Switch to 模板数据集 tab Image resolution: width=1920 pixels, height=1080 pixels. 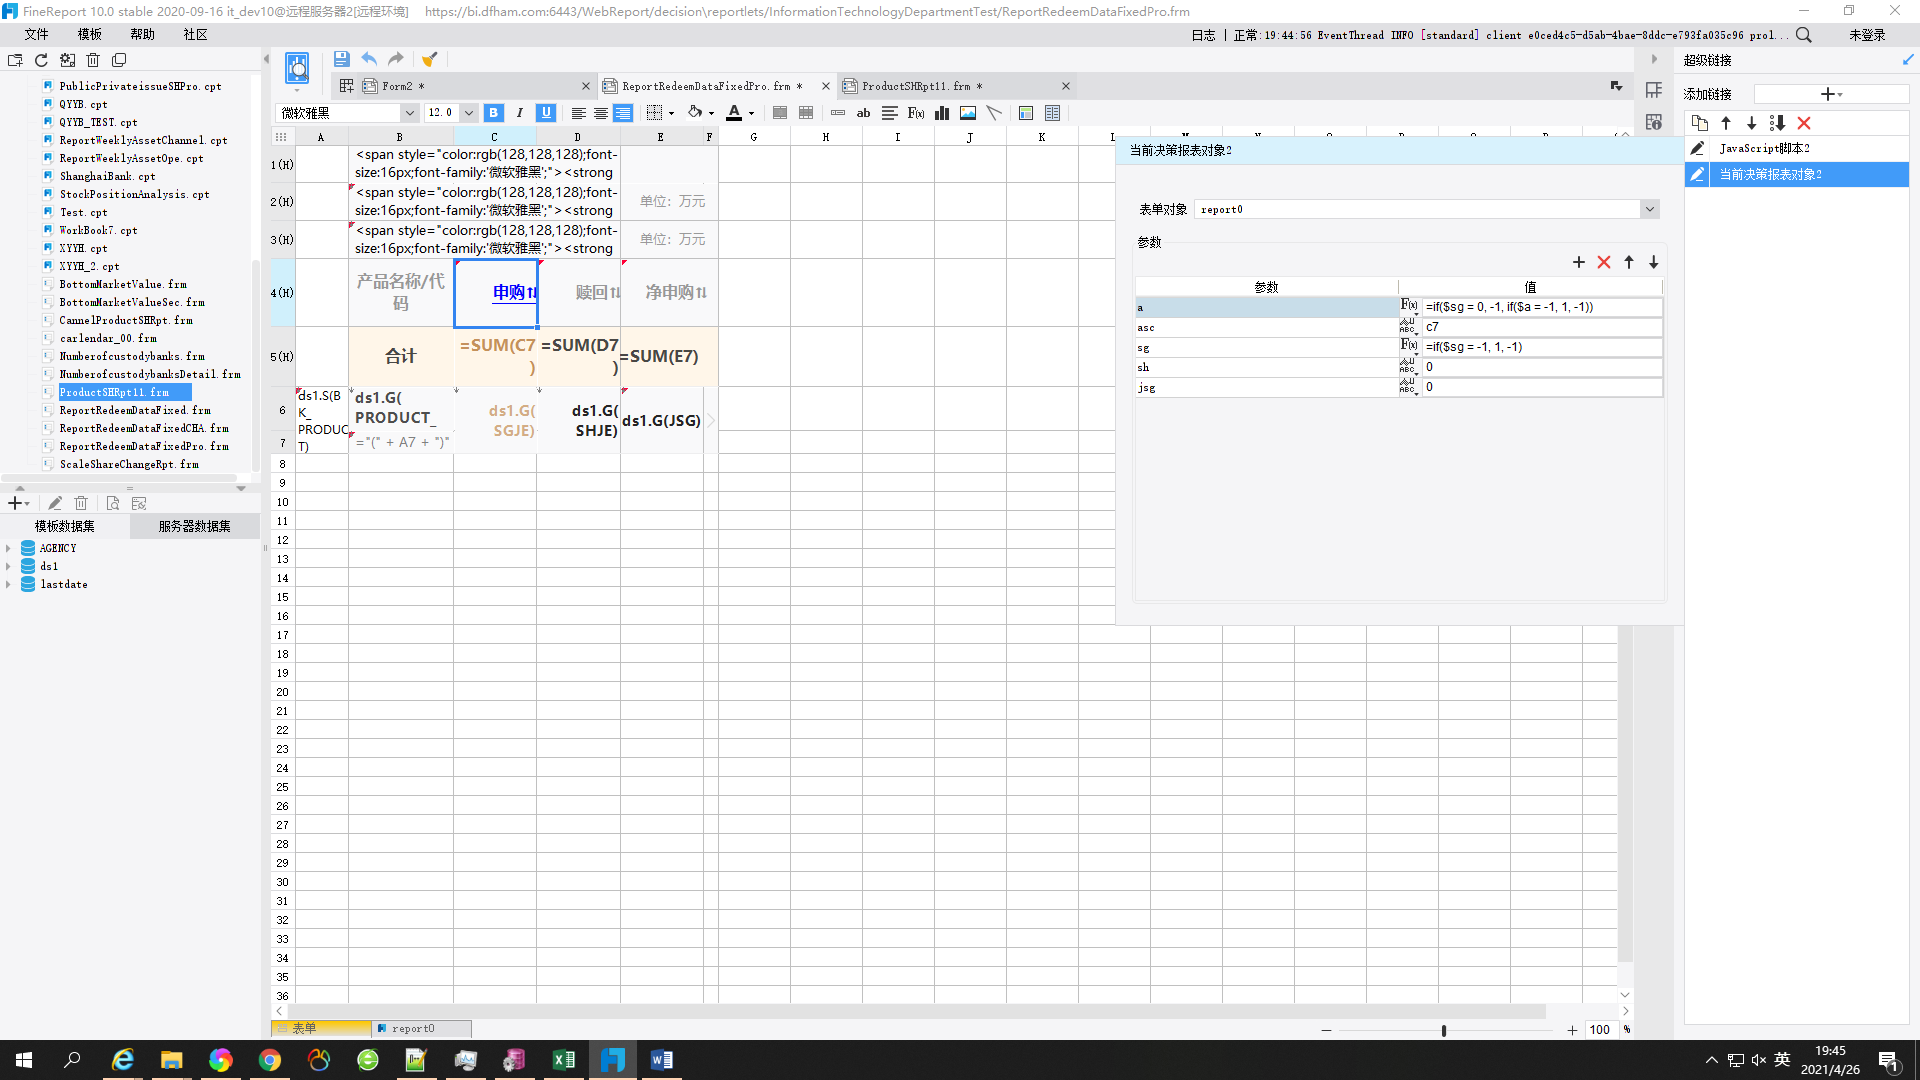point(65,526)
